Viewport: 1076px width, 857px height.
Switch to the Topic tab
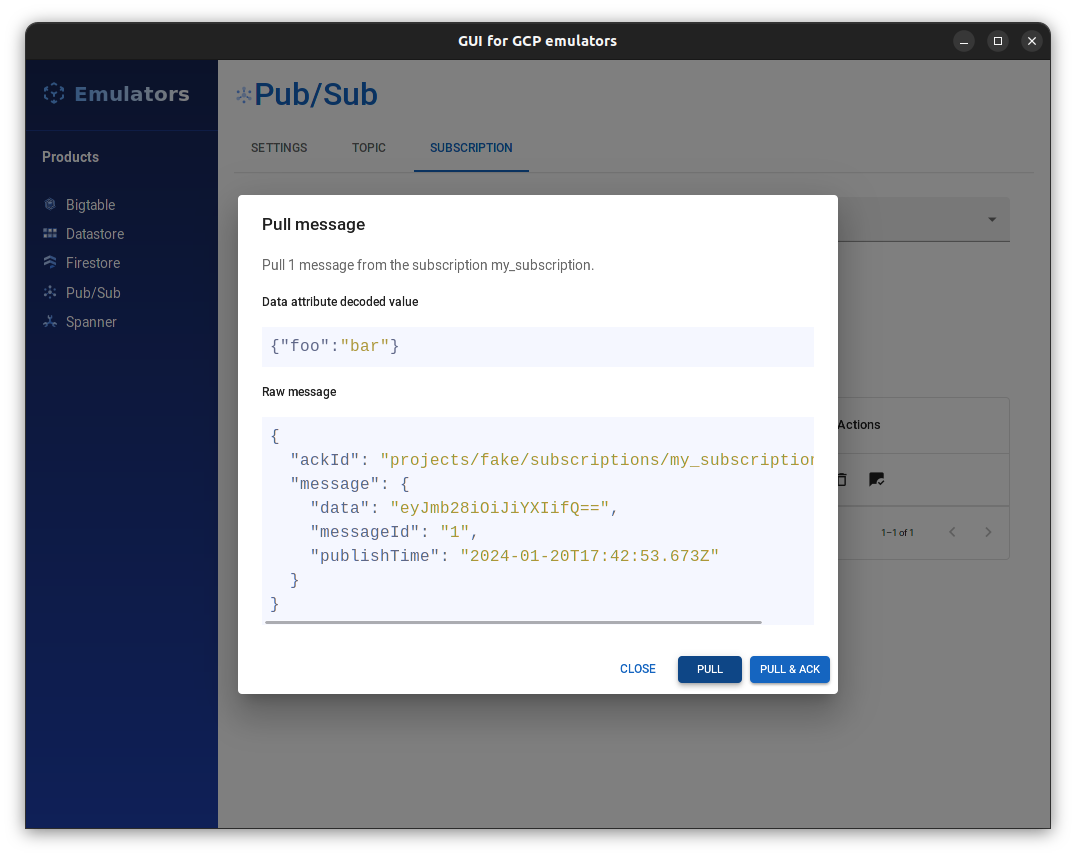(369, 148)
